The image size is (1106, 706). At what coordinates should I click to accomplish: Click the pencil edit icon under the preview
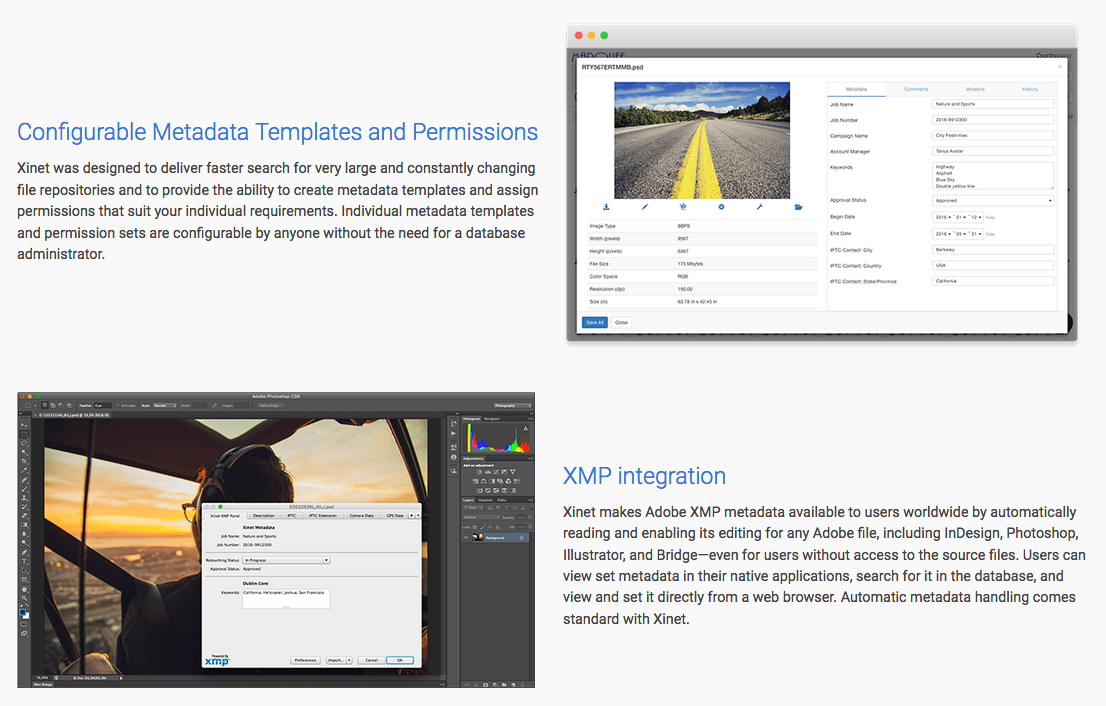[x=645, y=207]
